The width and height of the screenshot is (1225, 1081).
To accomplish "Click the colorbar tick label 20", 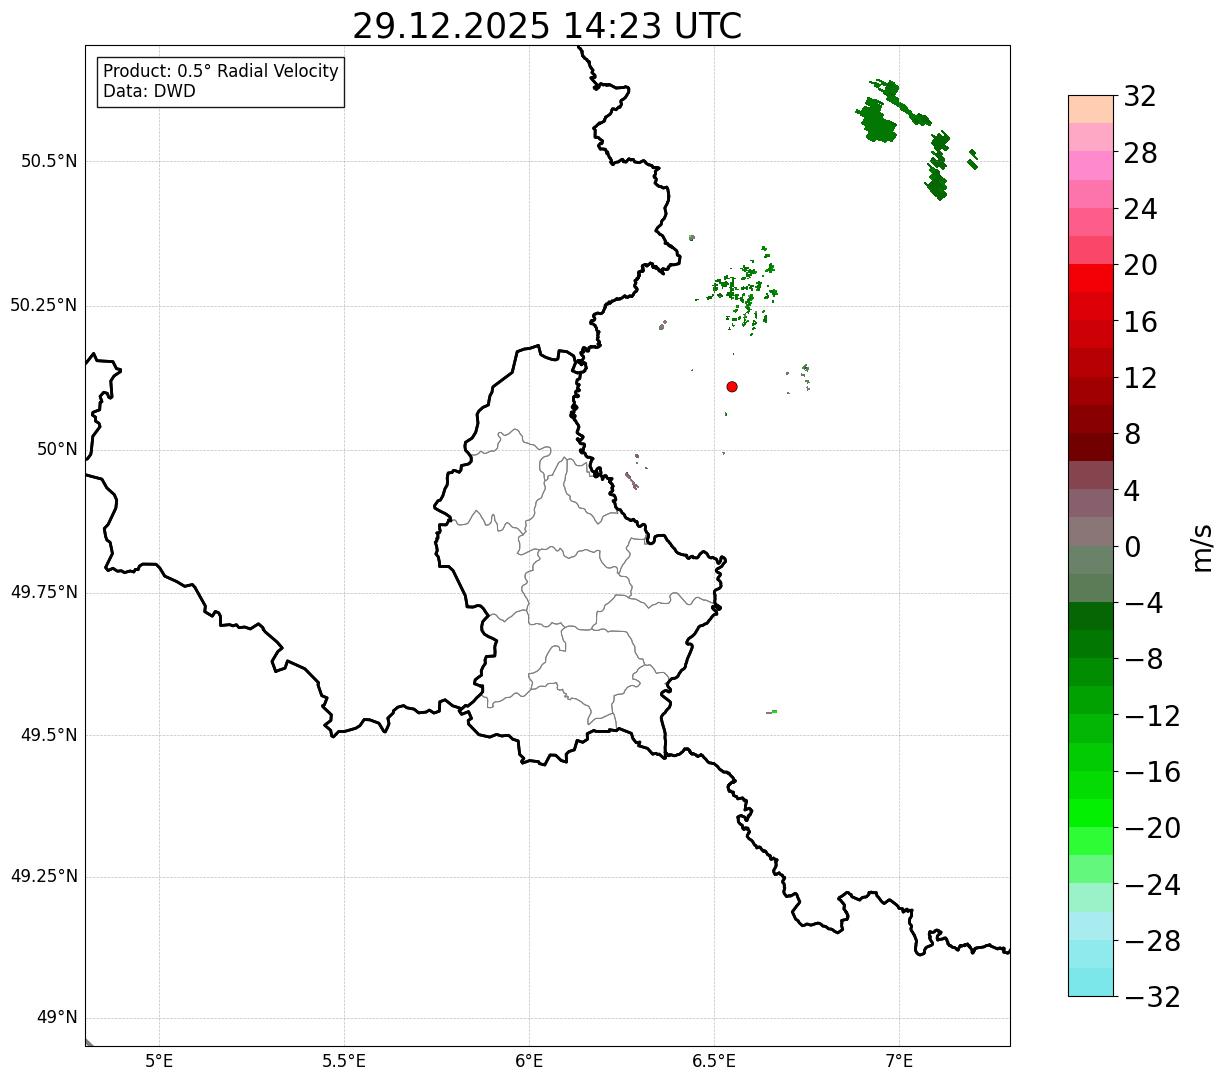I will [x=1140, y=266].
